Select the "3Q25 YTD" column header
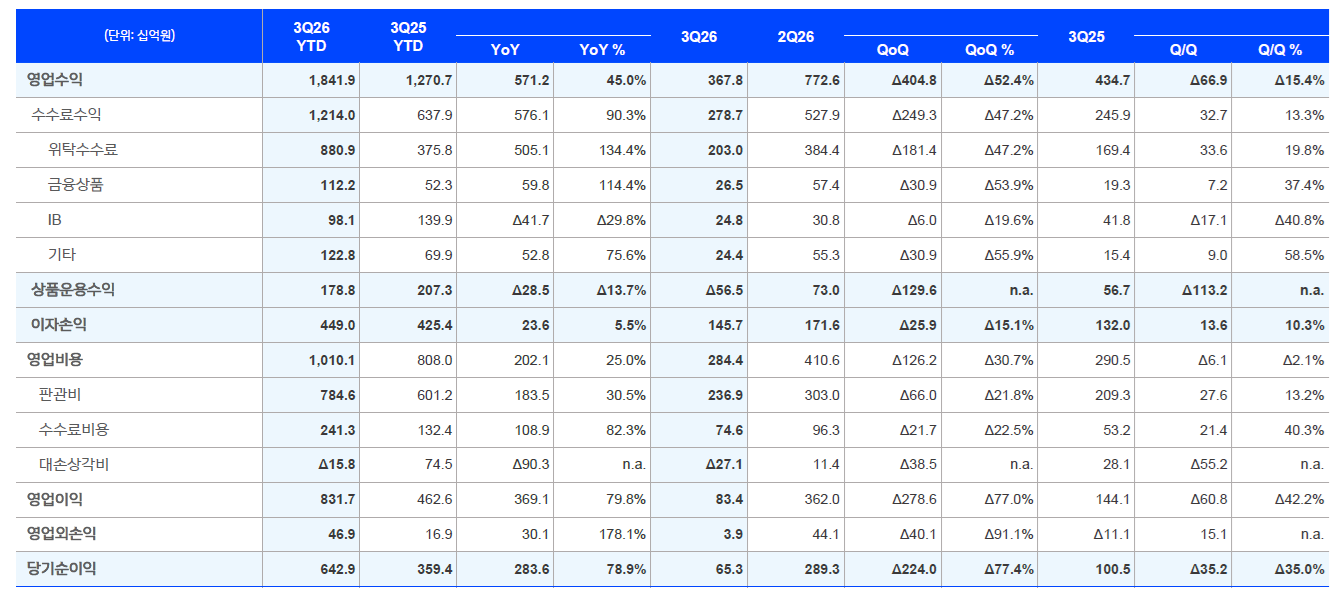This screenshot has width=1338, height=608. point(408,37)
